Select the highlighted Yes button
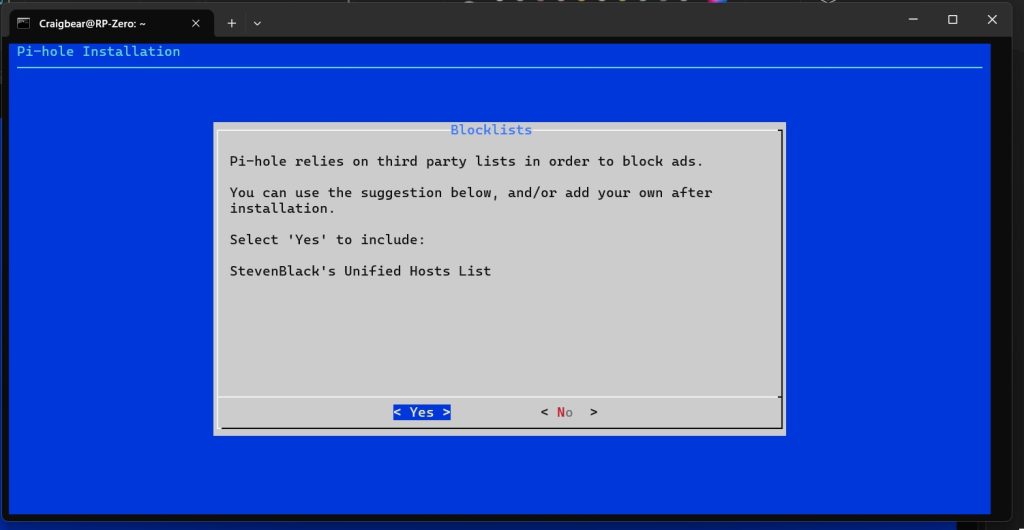 click(421, 412)
